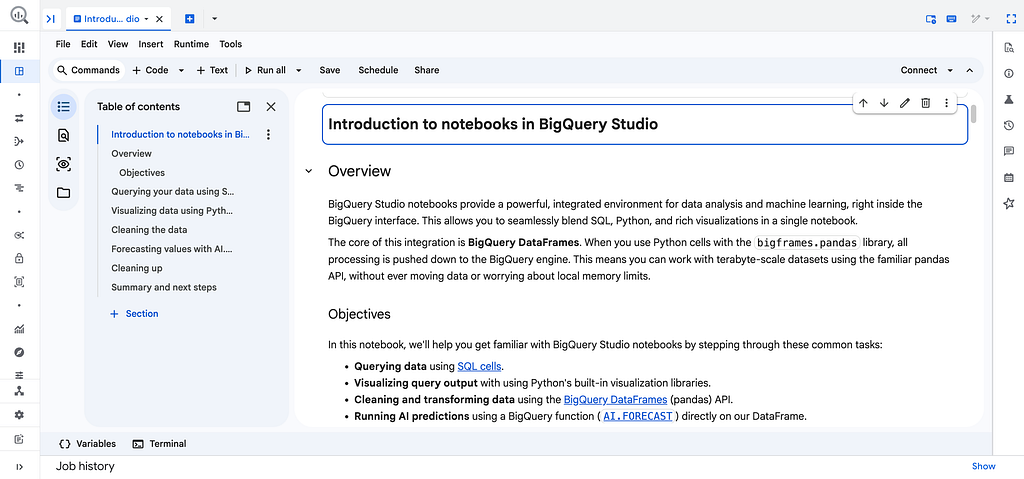Open the Find and replace panel icon
1024x479 pixels.
click(x=63, y=135)
